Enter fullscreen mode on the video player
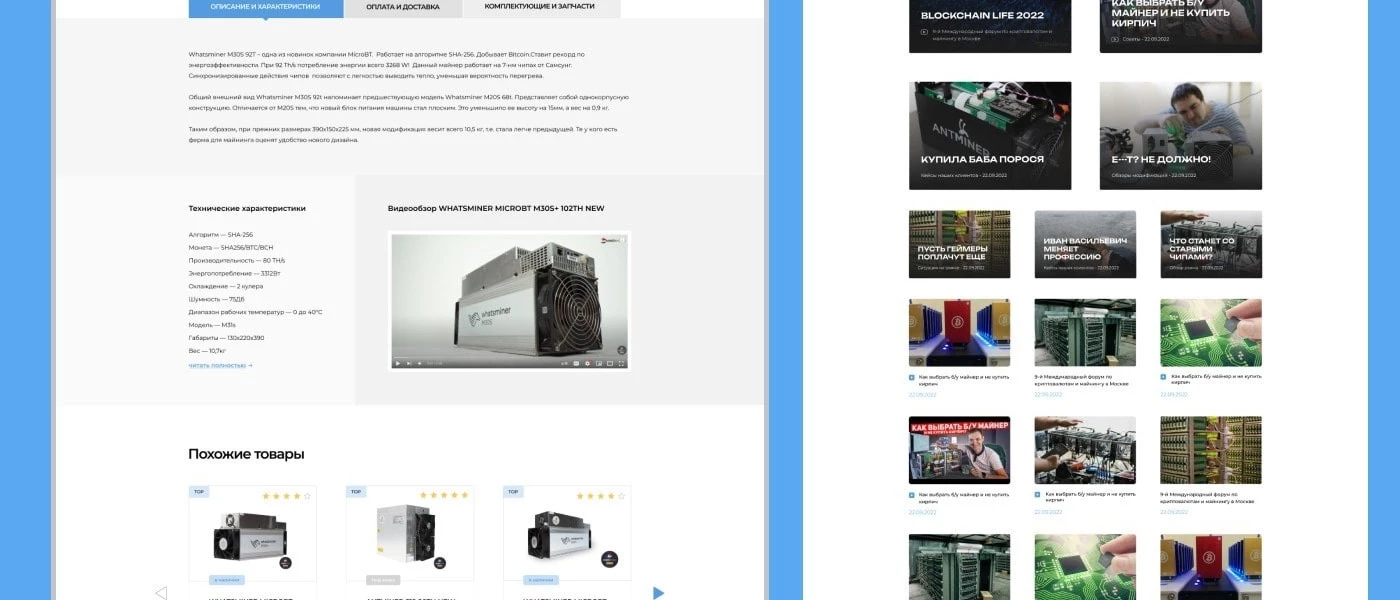This screenshot has height=600, width=1400. pyautogui.click(x=621, y=363)
